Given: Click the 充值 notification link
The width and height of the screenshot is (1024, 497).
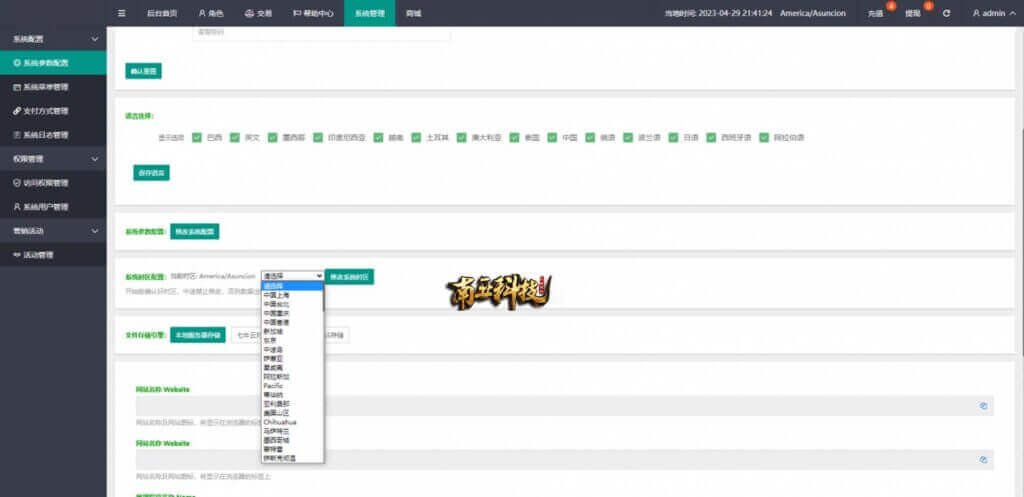Looking at the screenshot, I should click(876, 13).
